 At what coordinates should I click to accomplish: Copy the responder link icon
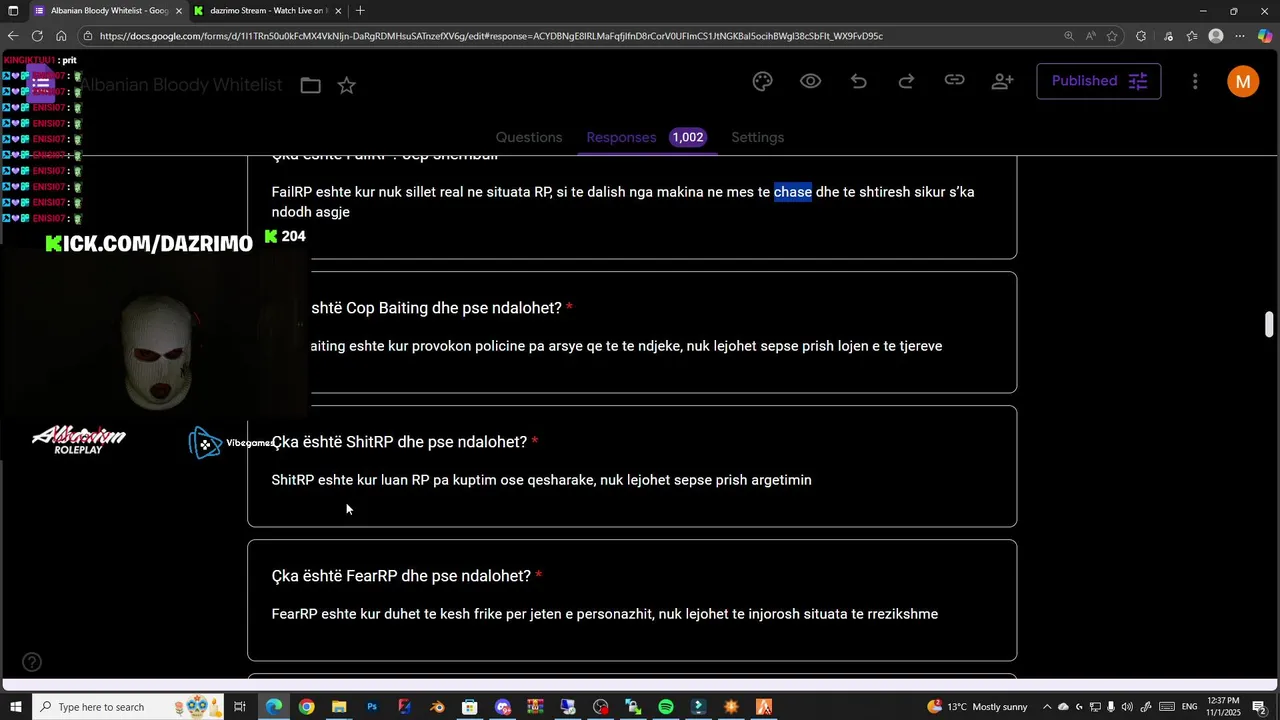pyautogui.click(x=955, y=81)
